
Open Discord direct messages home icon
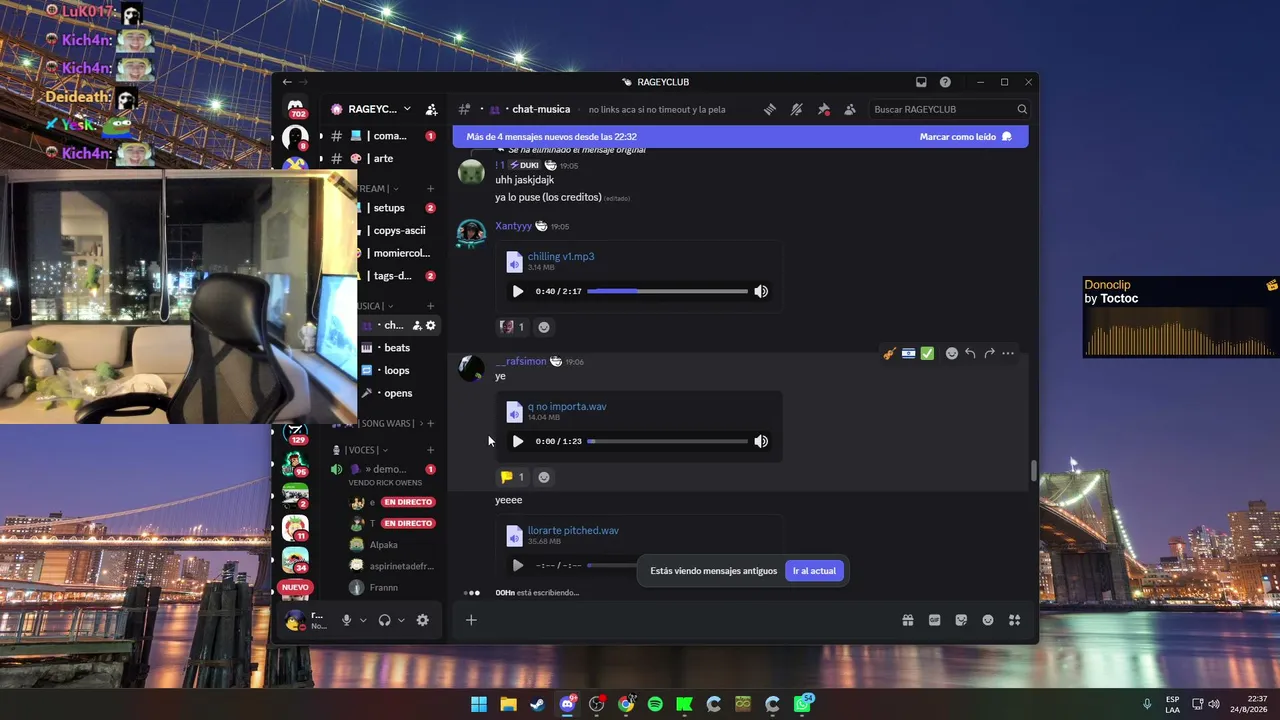coord(296,106)
